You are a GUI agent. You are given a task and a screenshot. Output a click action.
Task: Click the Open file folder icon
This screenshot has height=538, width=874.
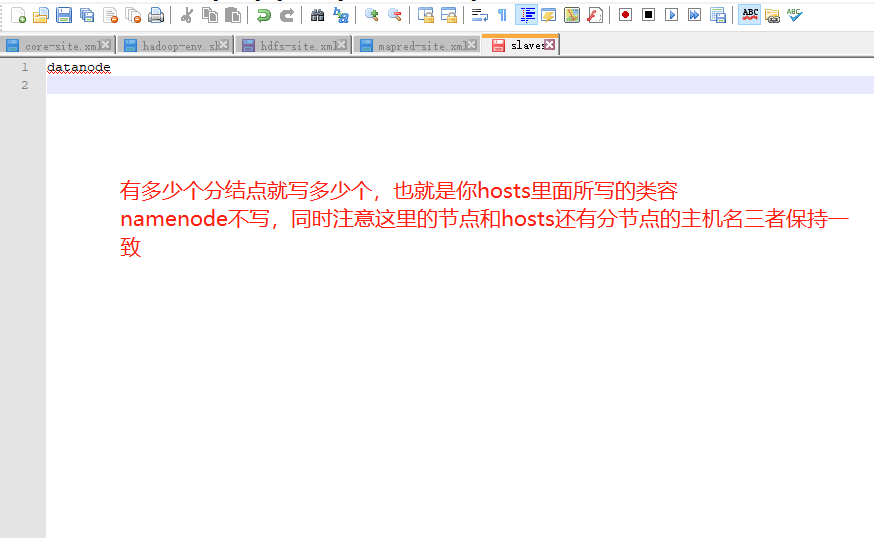[41, 15]
